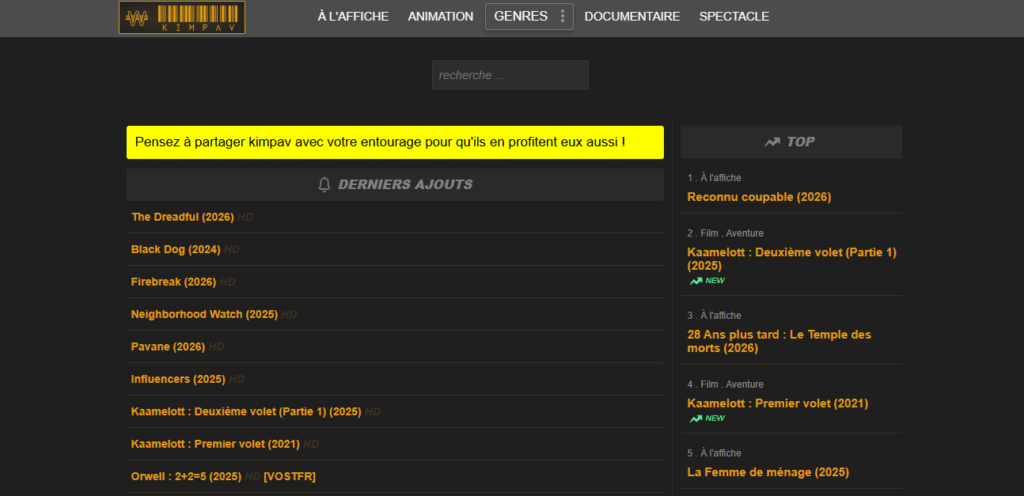Select Black Dog (2024) from latest additions
1024x496 pixels.
(x=175, y=249)
